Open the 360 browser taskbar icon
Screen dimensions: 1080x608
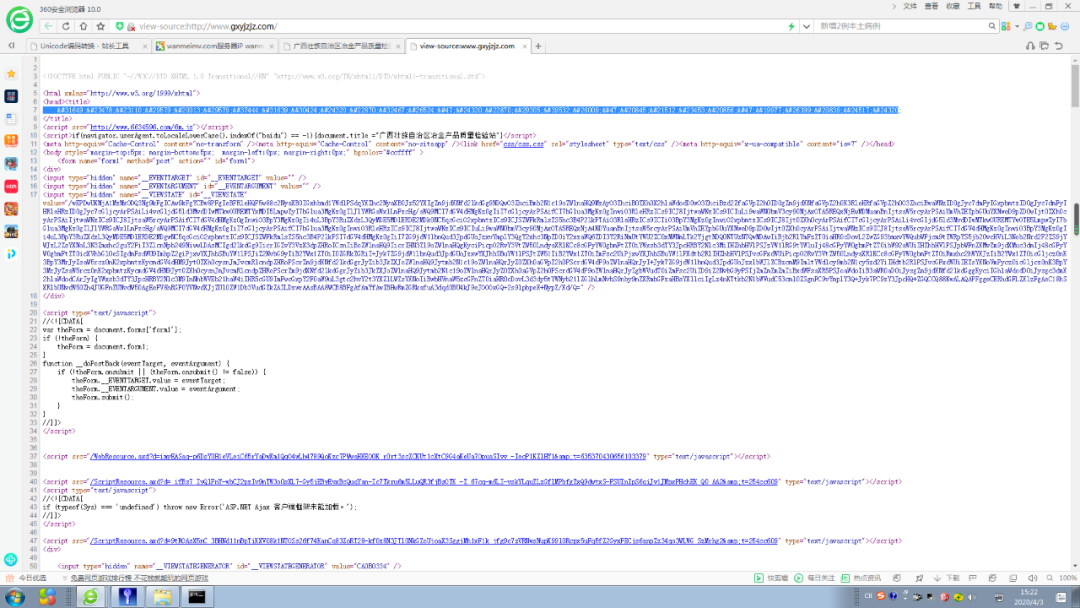(x=90, y=596)
